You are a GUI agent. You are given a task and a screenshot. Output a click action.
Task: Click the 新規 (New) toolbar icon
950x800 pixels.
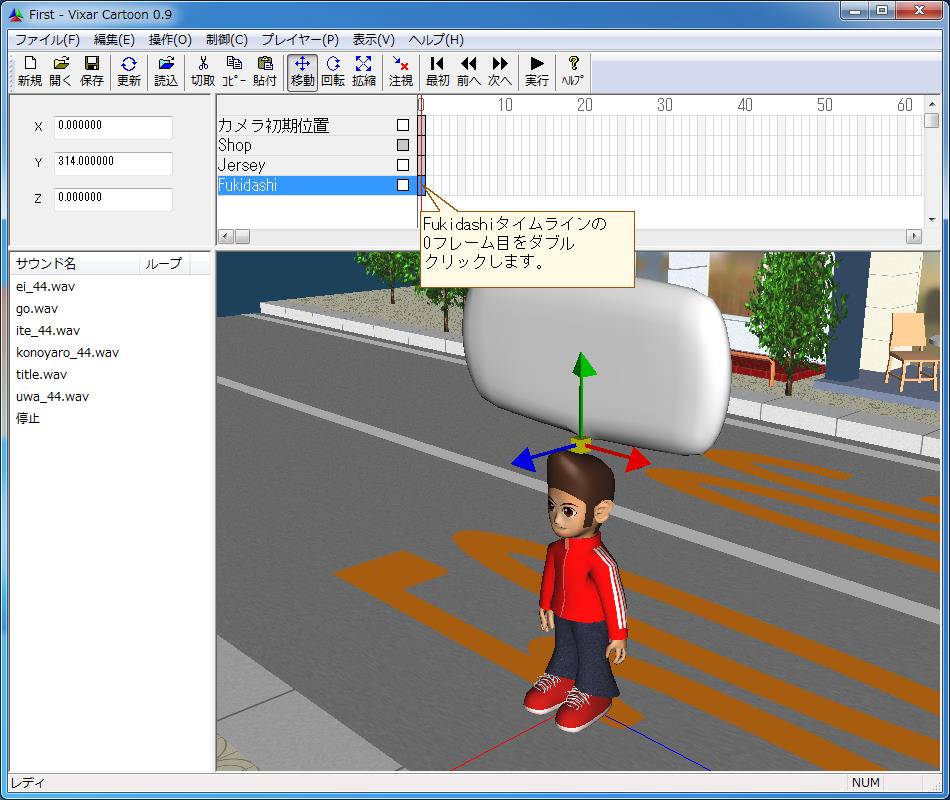pos(29,71)
